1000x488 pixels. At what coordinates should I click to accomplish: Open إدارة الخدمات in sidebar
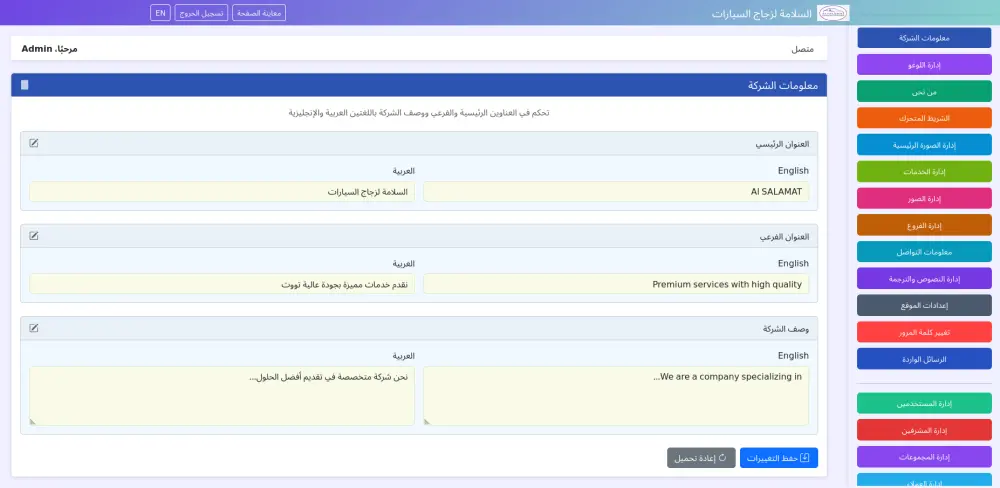[x=924, y=172]
